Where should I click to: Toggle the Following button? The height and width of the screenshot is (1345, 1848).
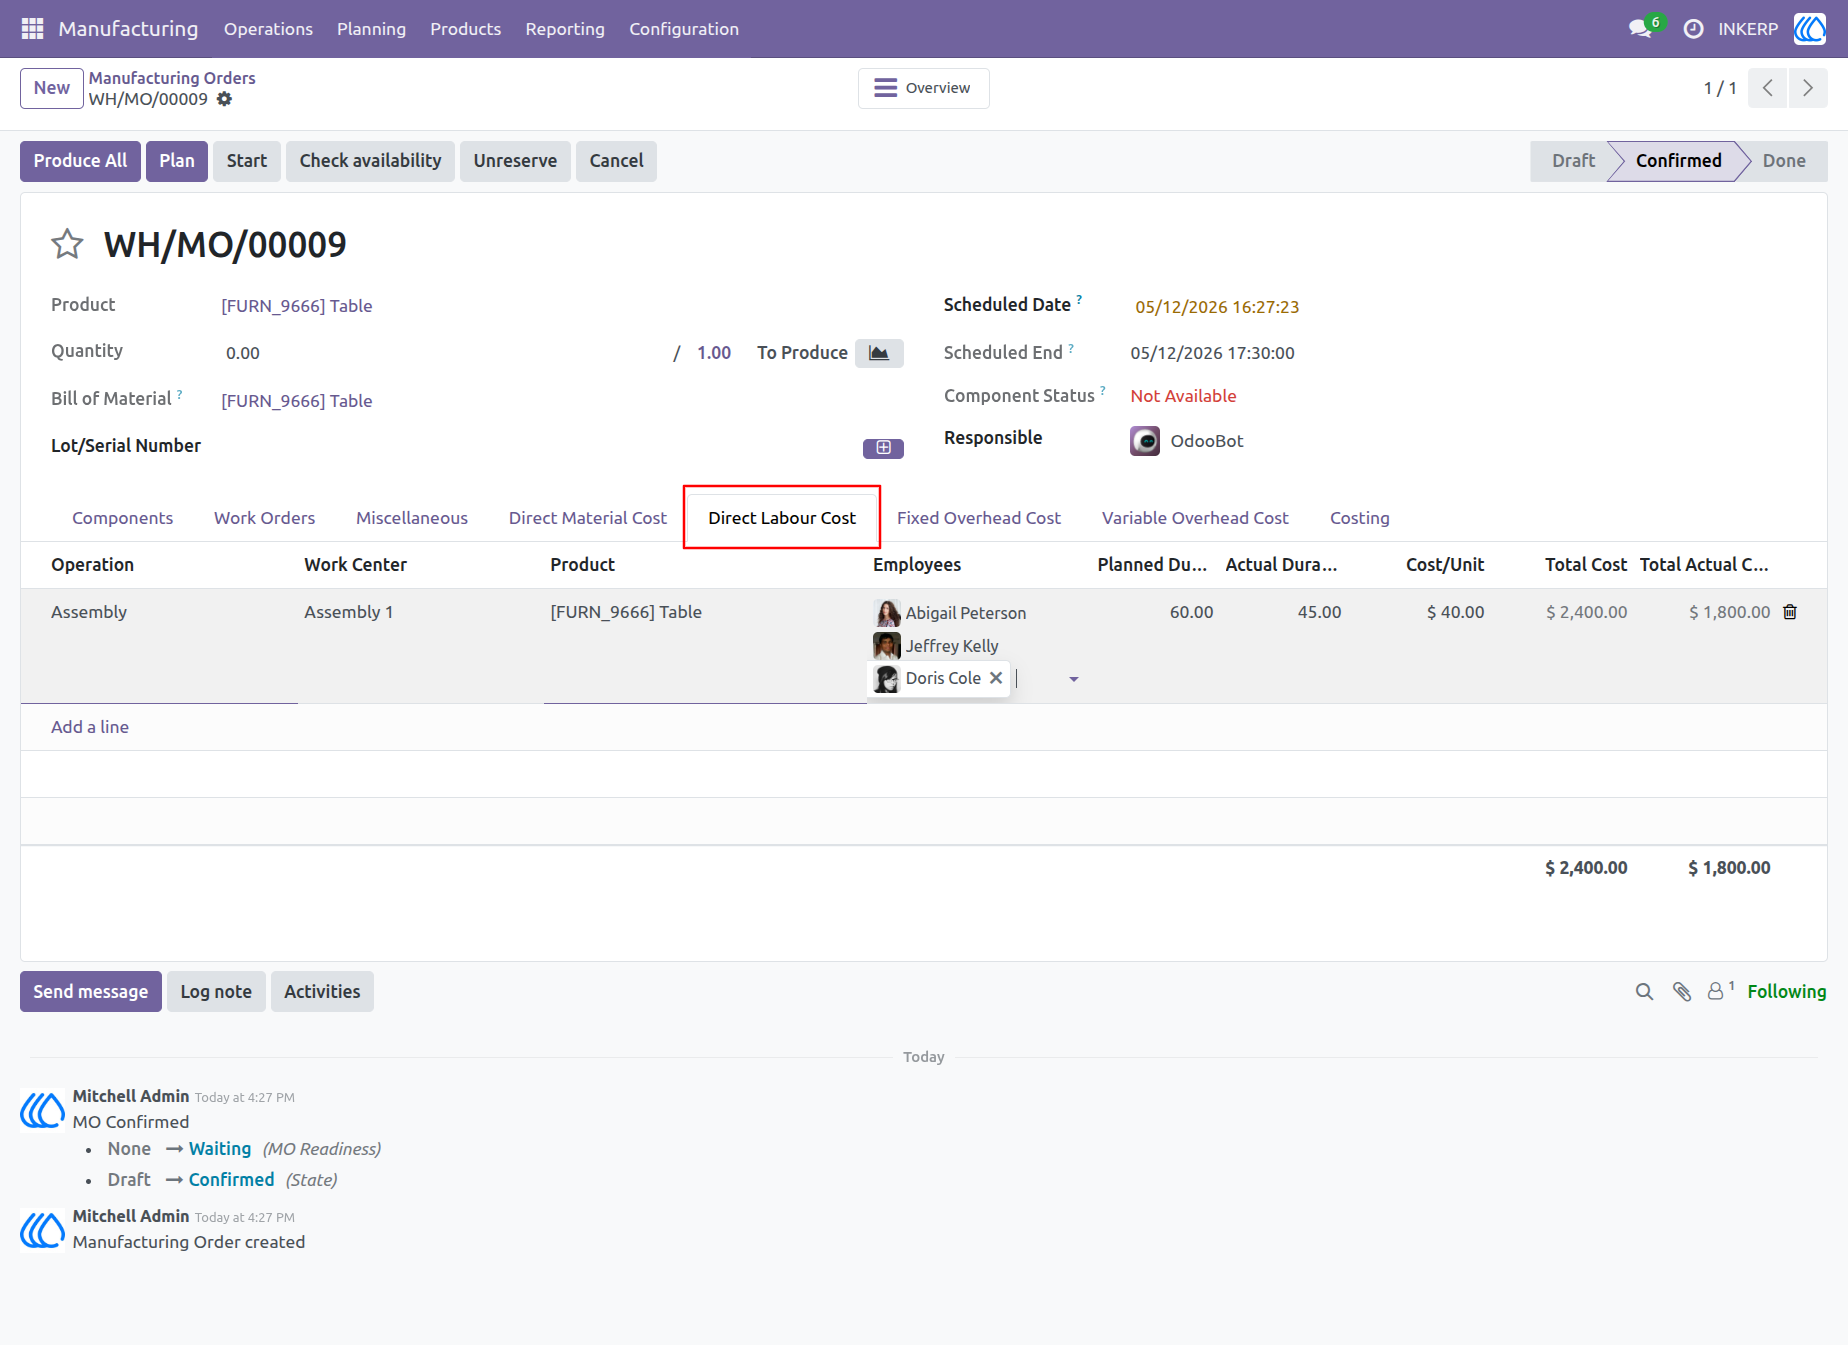tap(1786, 992)
